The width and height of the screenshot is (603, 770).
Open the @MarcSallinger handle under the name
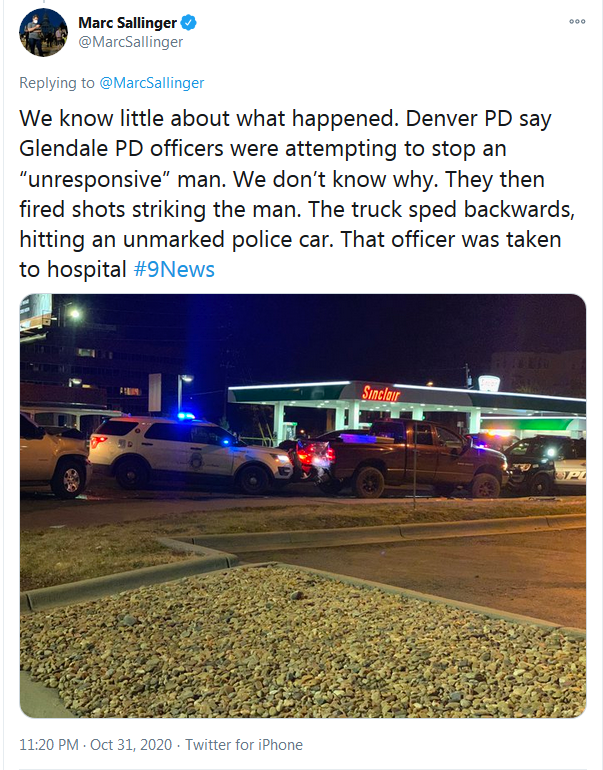[131, 42]
